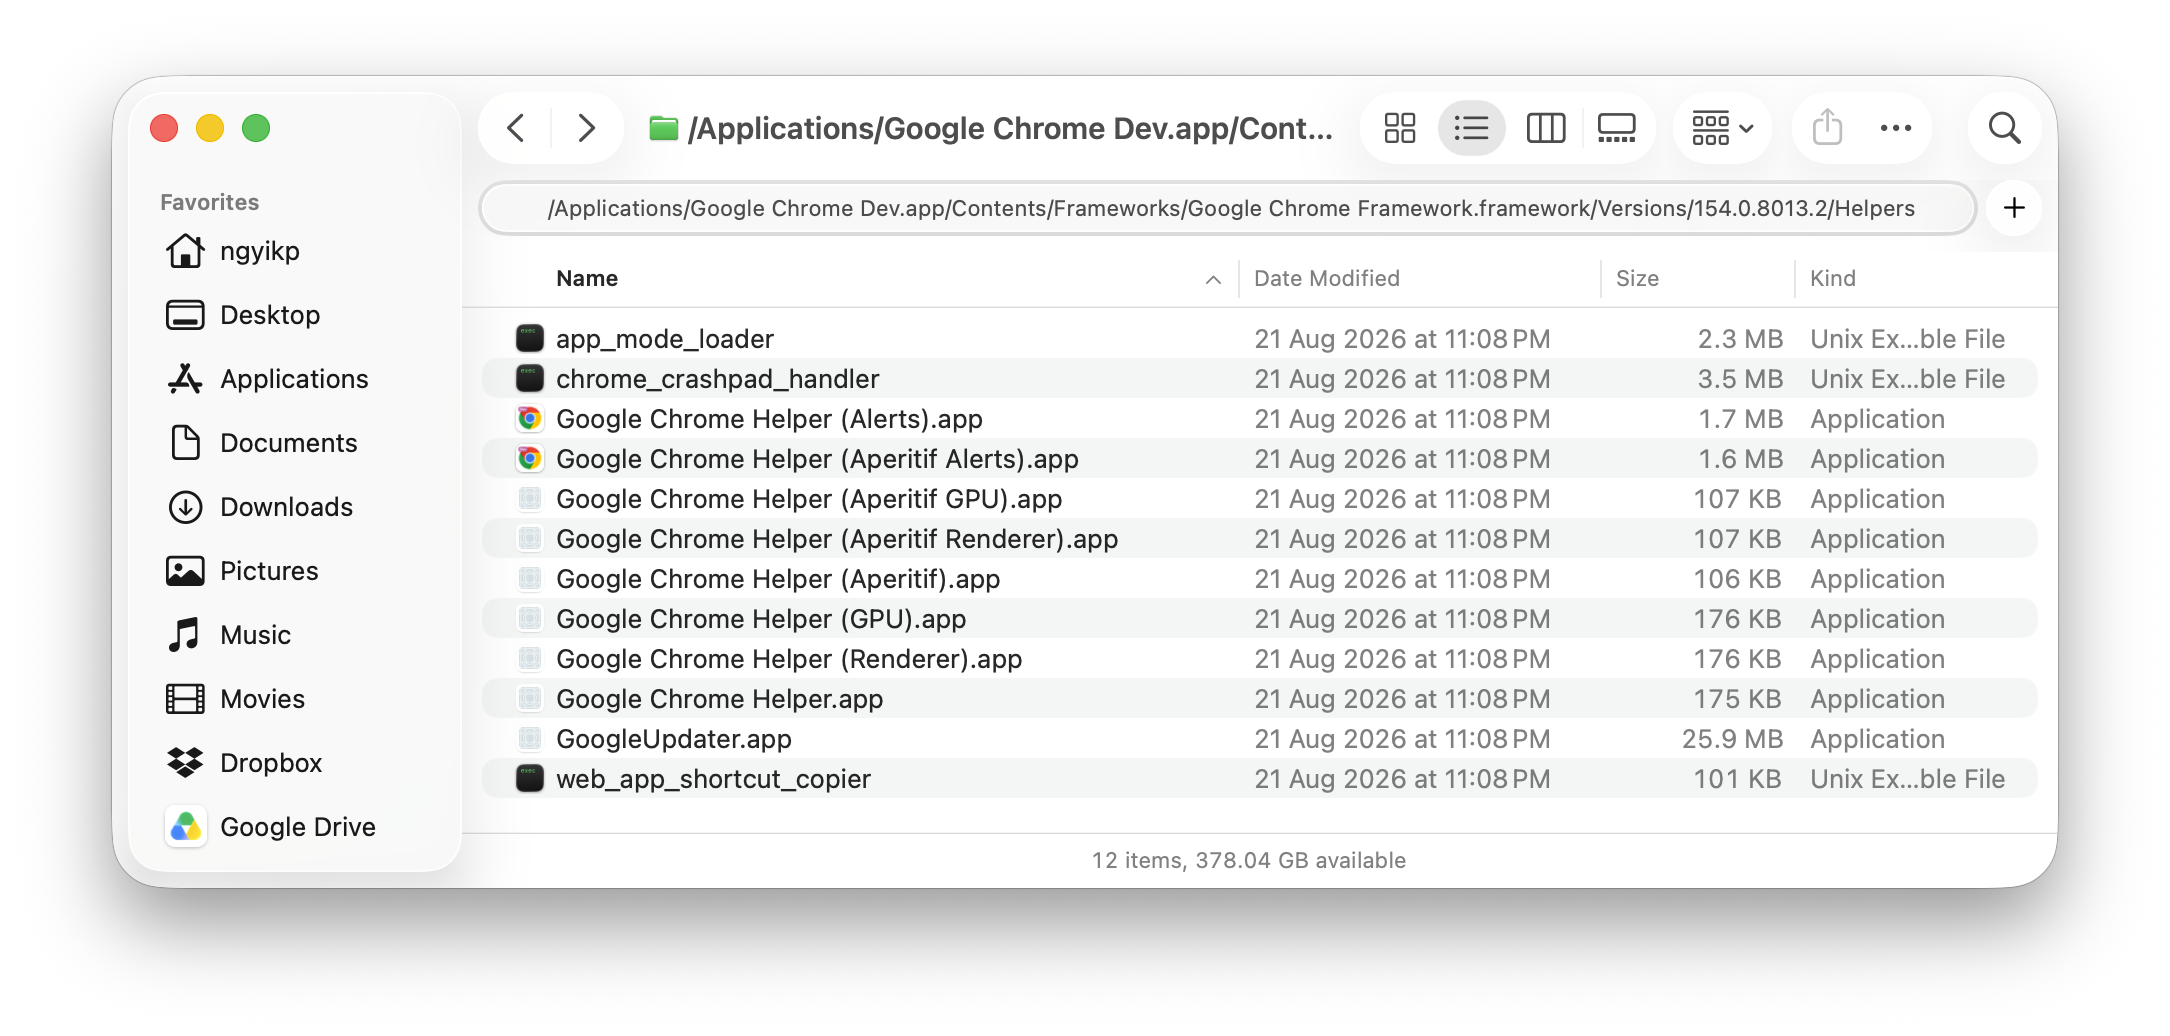The width and height of the screenshot is (2170, 1036).
Task: Select Google Chrome Helper (Aperitif Alerts).app
Action: pyautogui.click(x=1260, y=459)
